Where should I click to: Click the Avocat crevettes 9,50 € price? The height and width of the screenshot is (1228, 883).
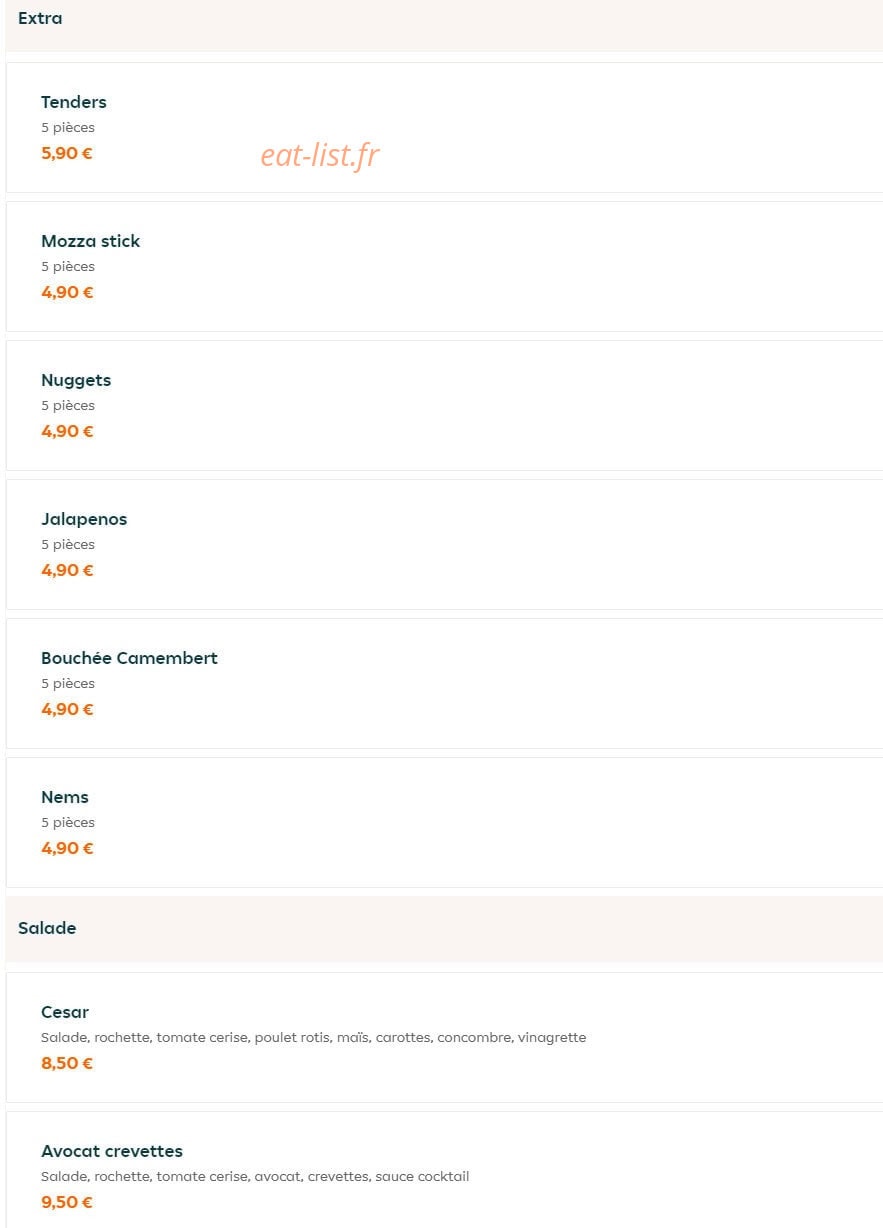[x=67, y=1202]
